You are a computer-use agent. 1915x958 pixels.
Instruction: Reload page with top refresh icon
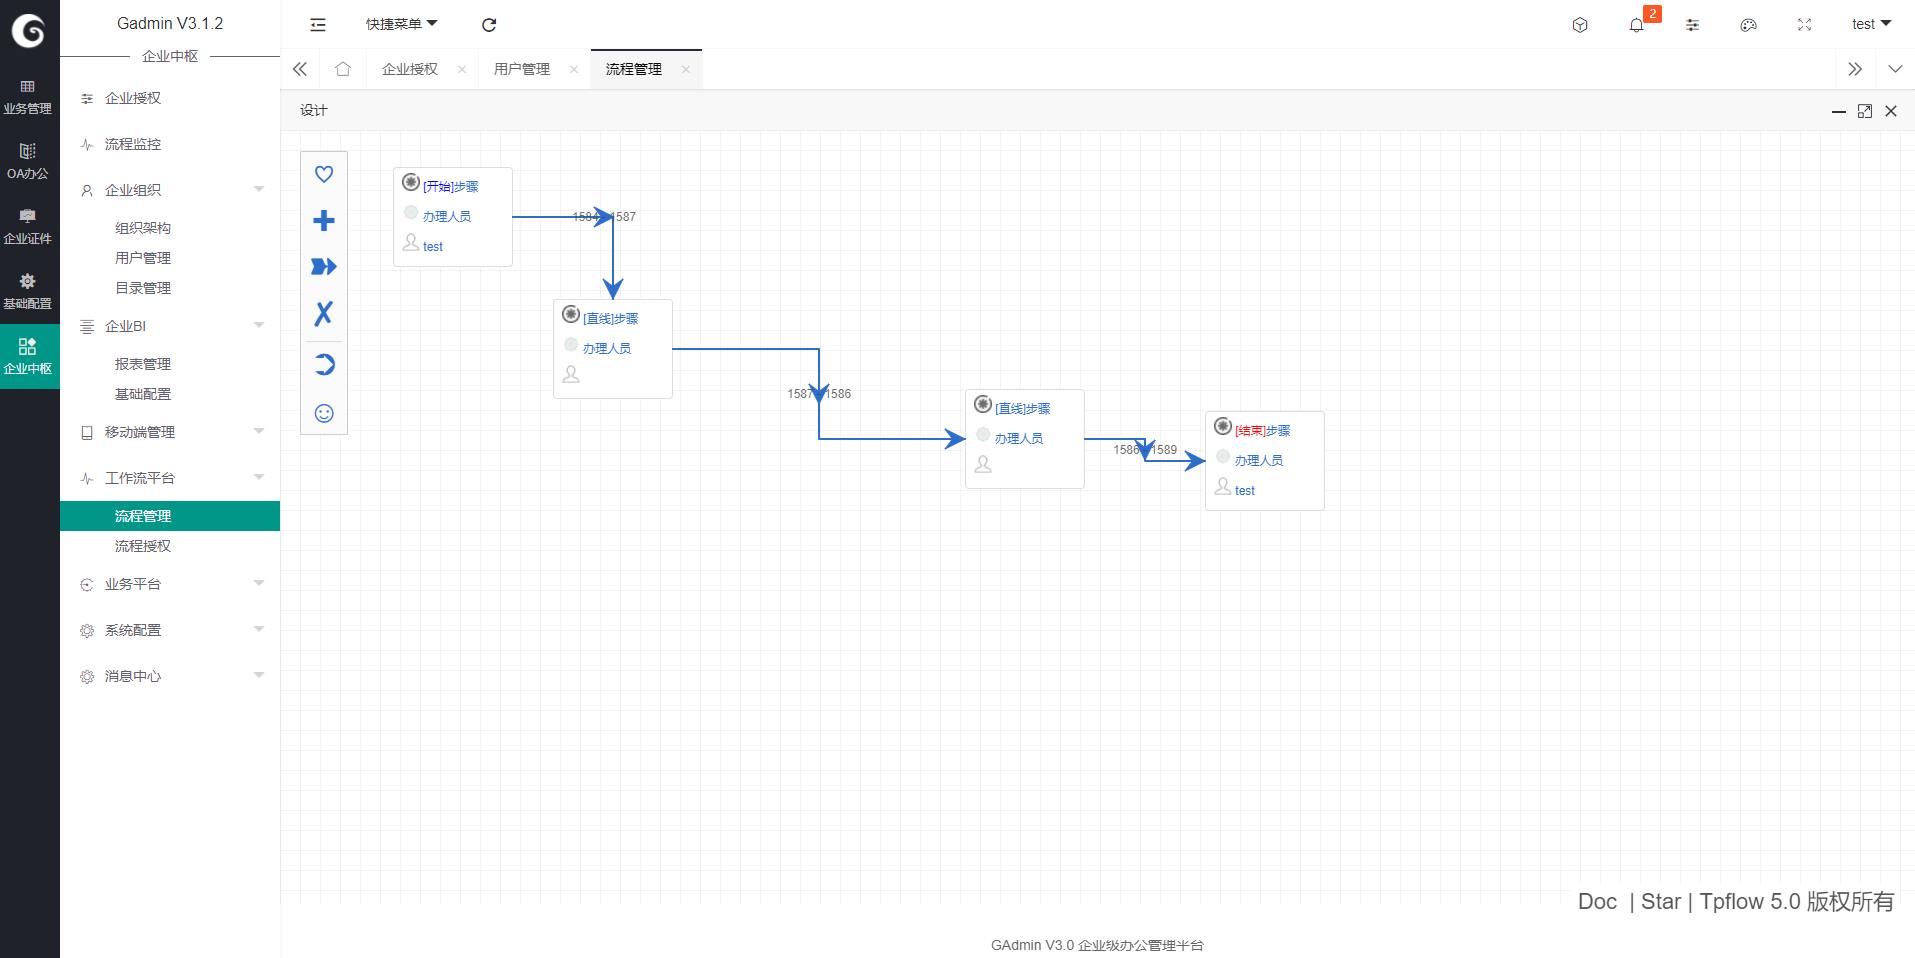pyautogui.click(x=489, y=25)
